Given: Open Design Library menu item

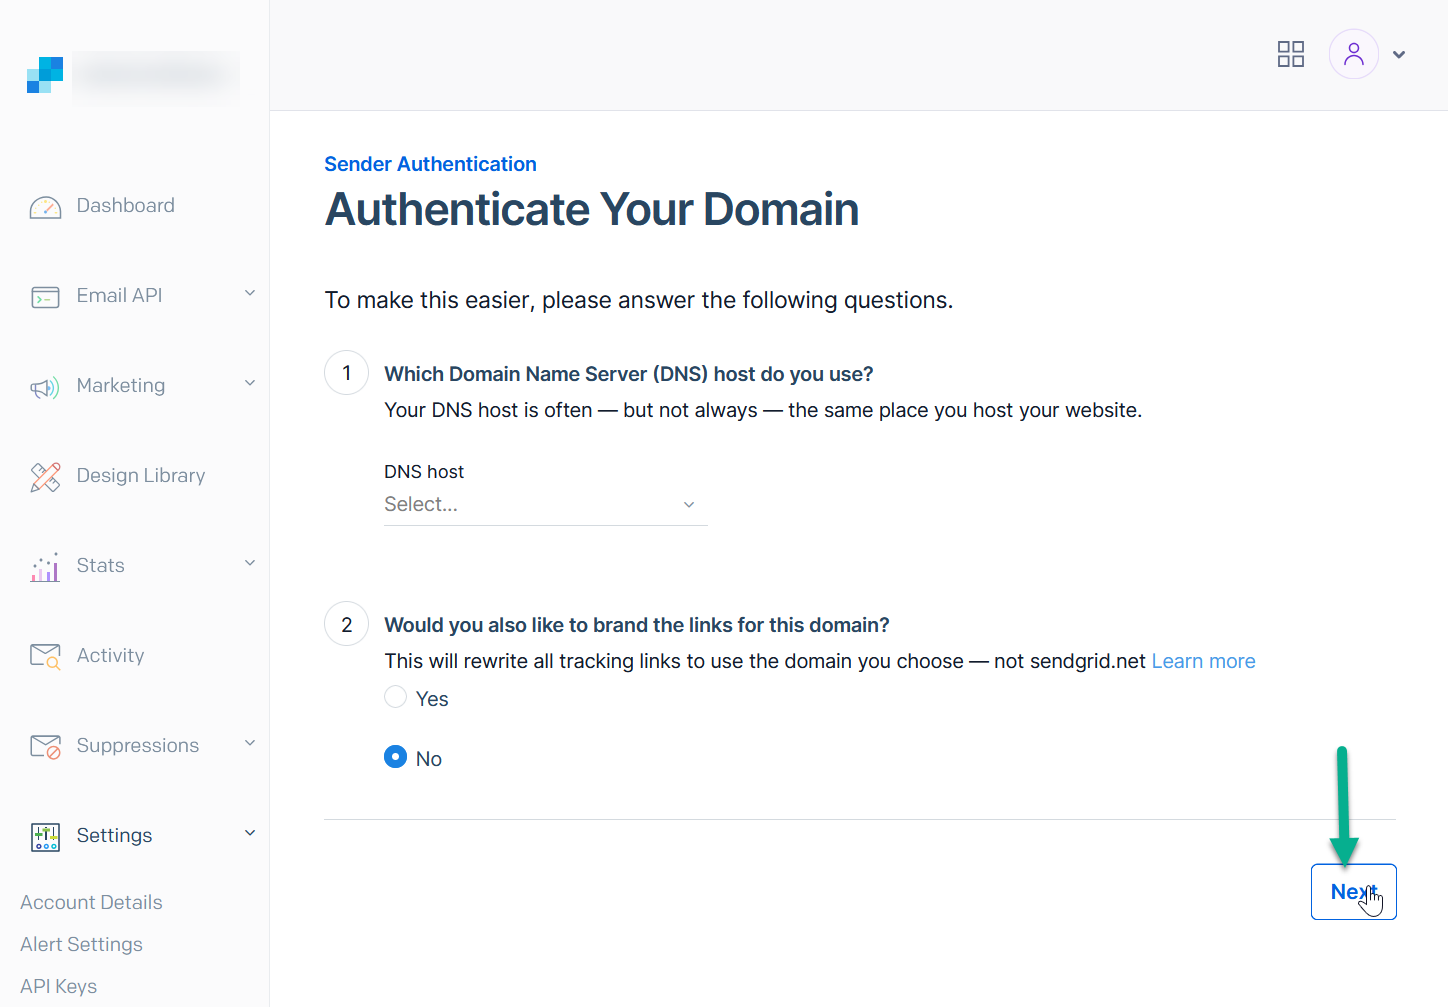Looking at the screenshot, I should (141, 475).
